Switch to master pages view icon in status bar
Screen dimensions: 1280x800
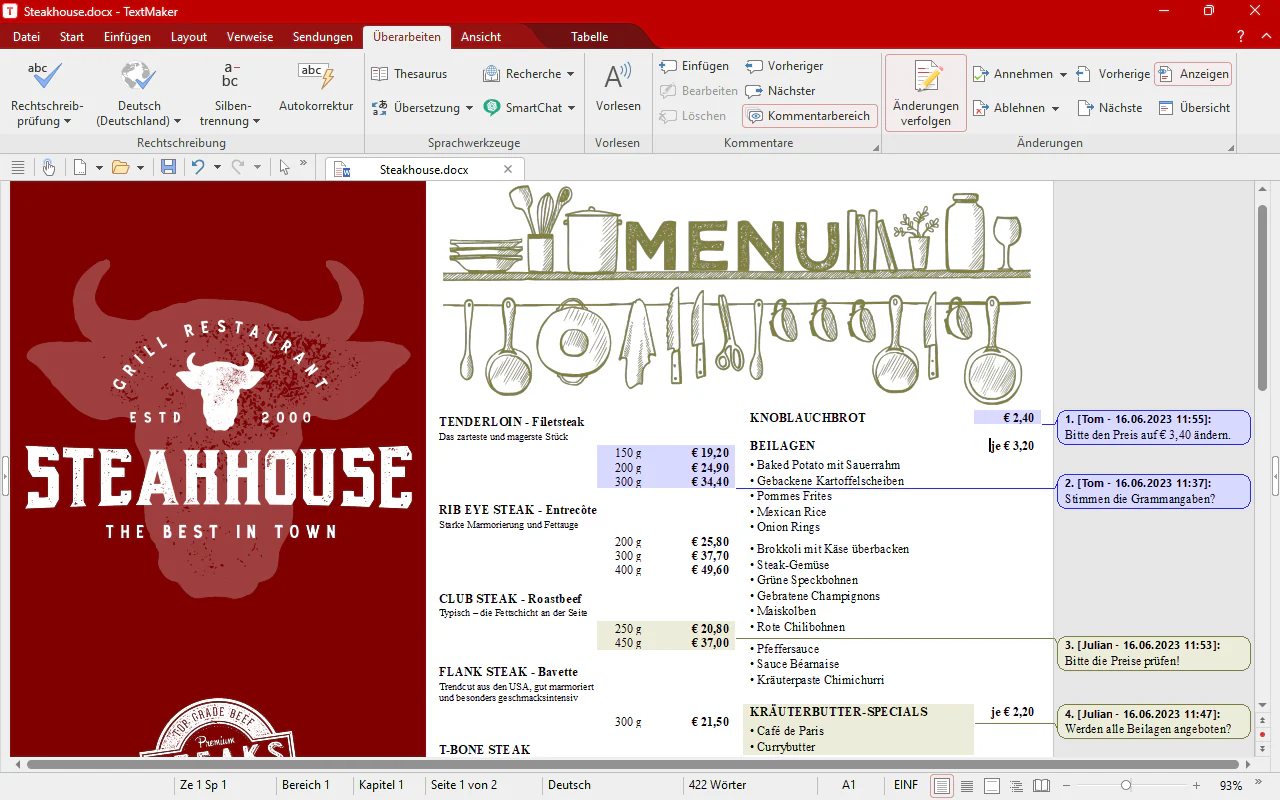[992, 785]
